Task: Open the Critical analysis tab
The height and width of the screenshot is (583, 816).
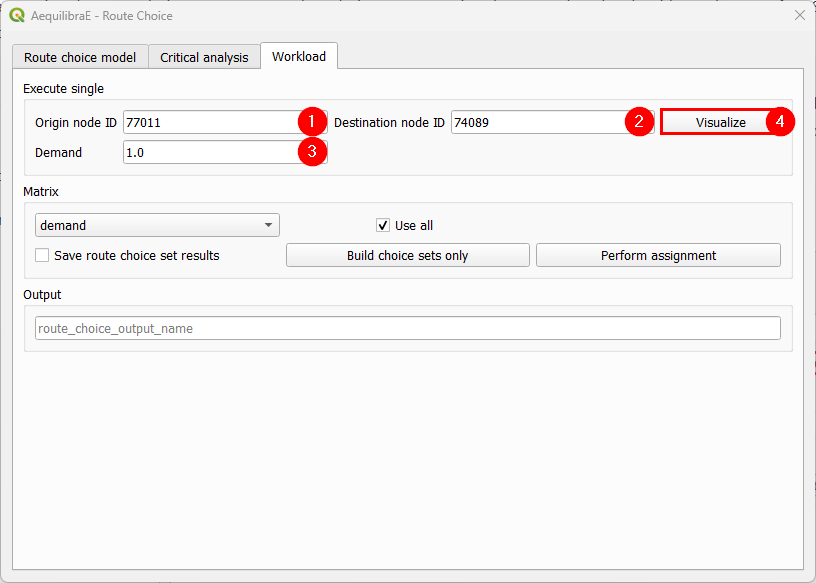Action: coord(204,57)
